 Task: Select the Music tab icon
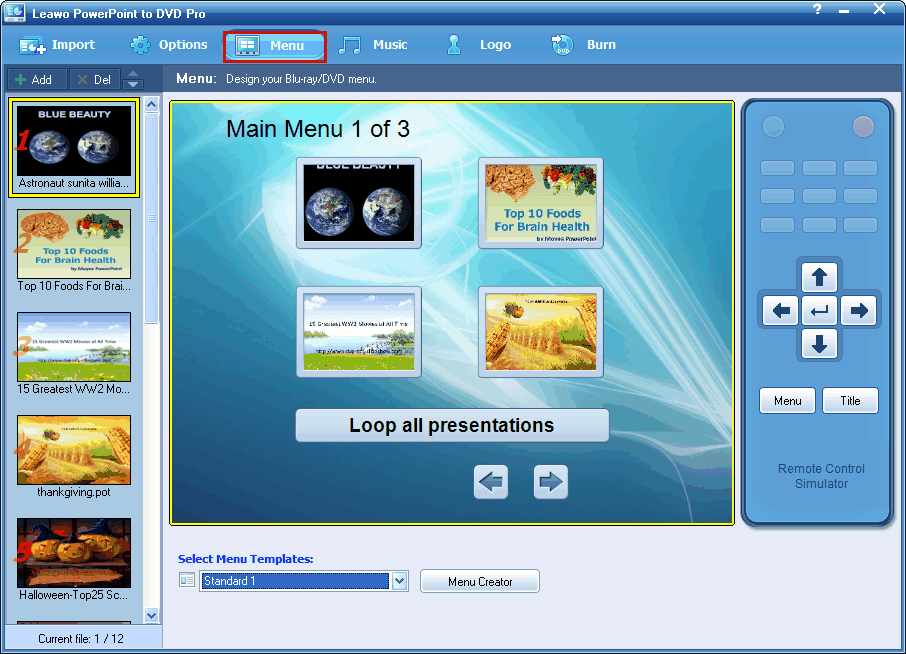349,44
